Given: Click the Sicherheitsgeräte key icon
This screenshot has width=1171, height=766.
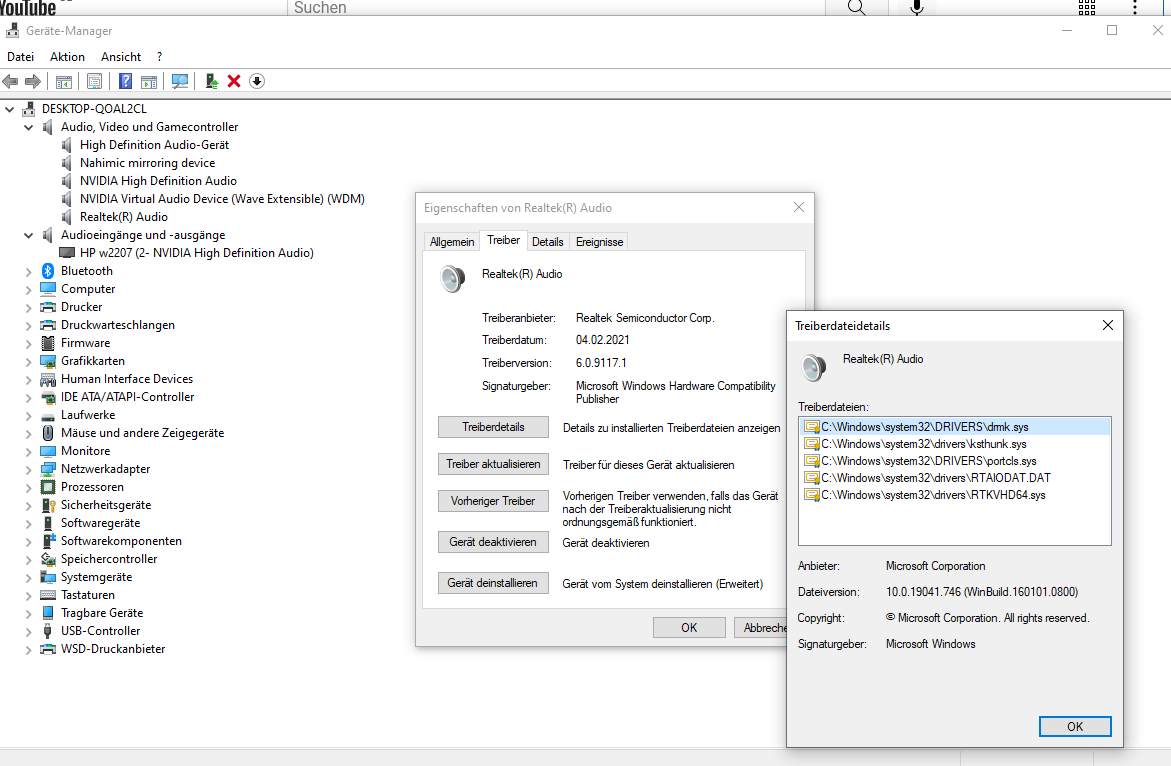Looking at the screenshot, I should coord(48,505).
